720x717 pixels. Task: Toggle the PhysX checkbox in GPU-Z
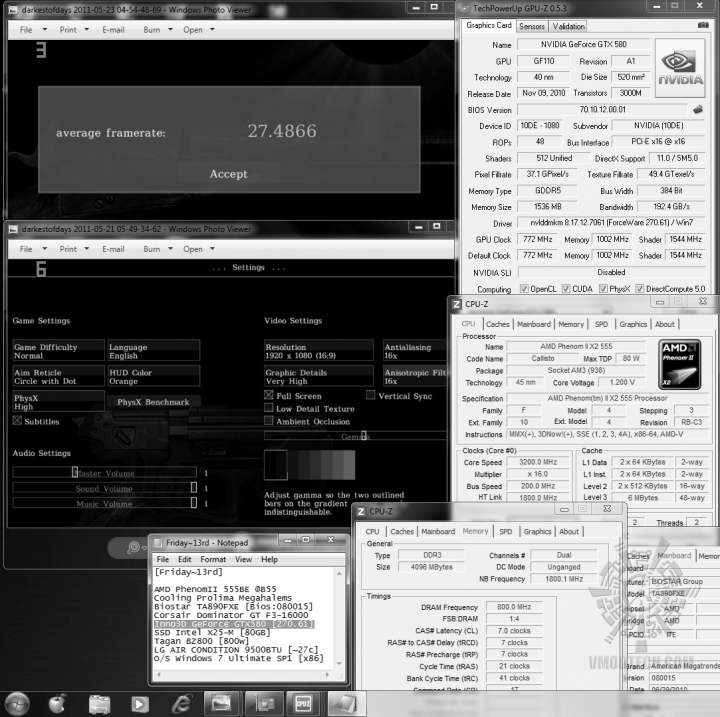pyautogui.click(x=603, y=288)
